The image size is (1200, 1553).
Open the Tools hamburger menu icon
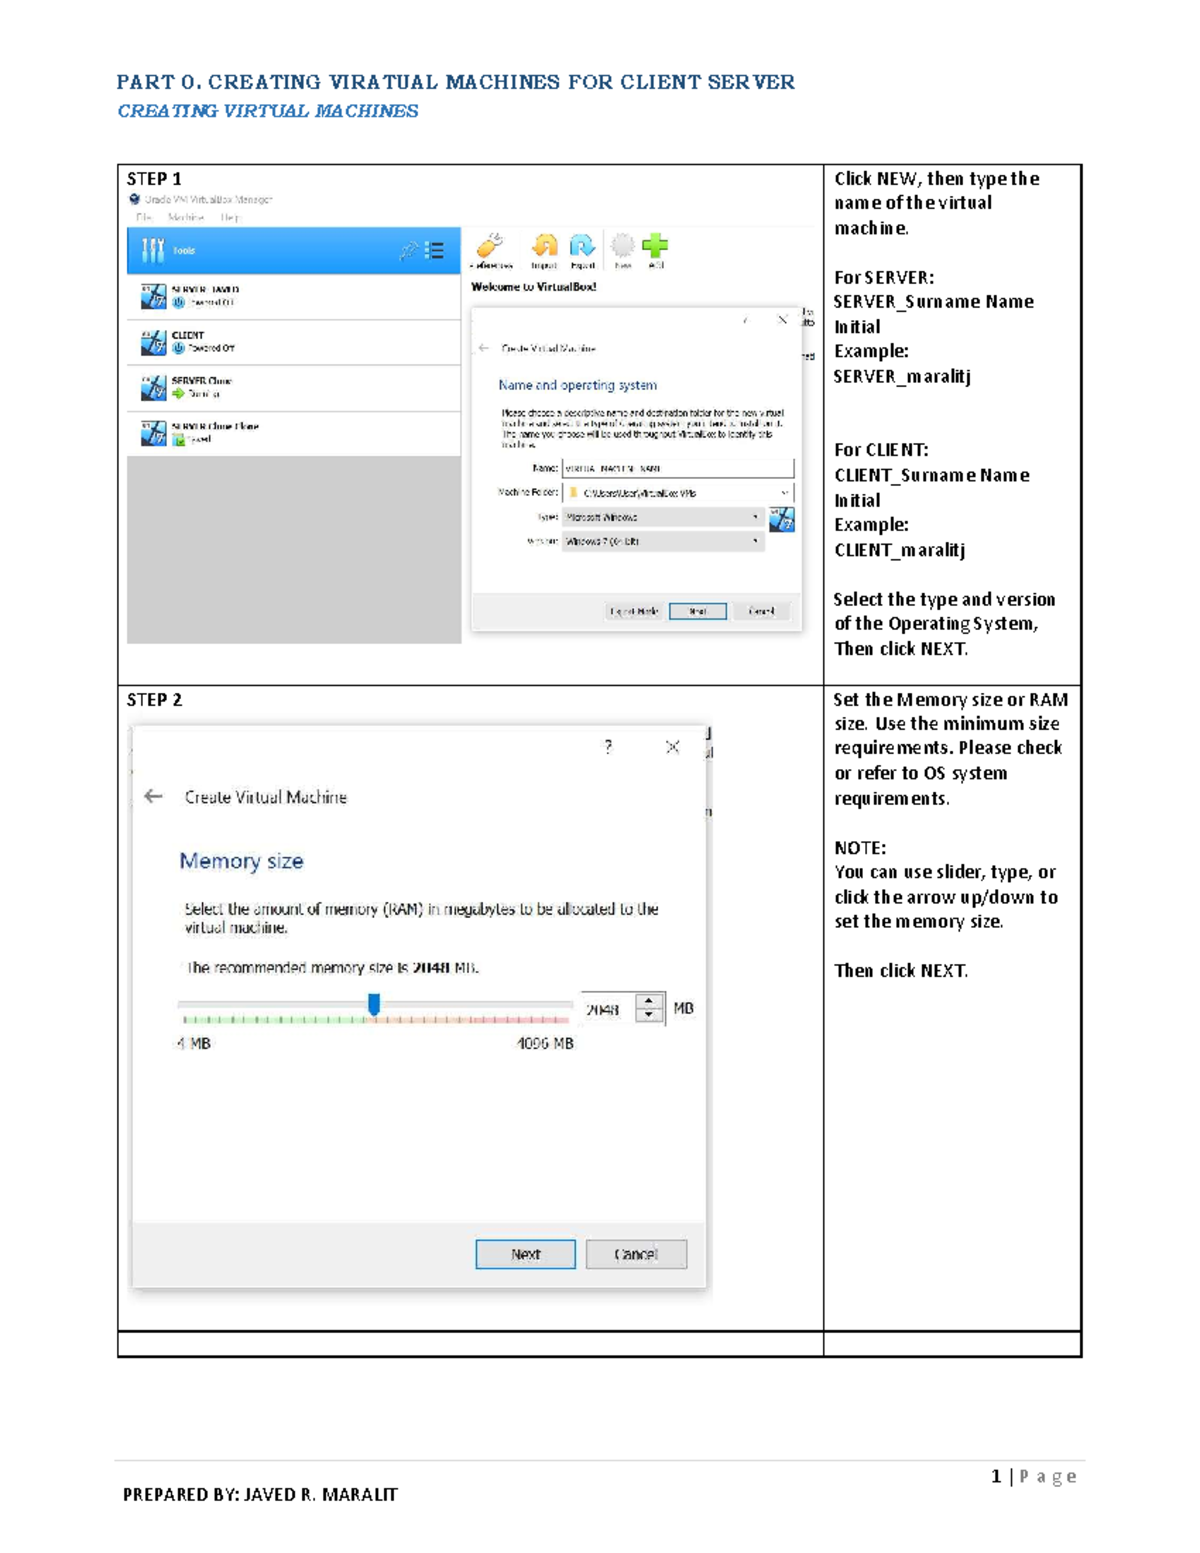coord(435,251)
